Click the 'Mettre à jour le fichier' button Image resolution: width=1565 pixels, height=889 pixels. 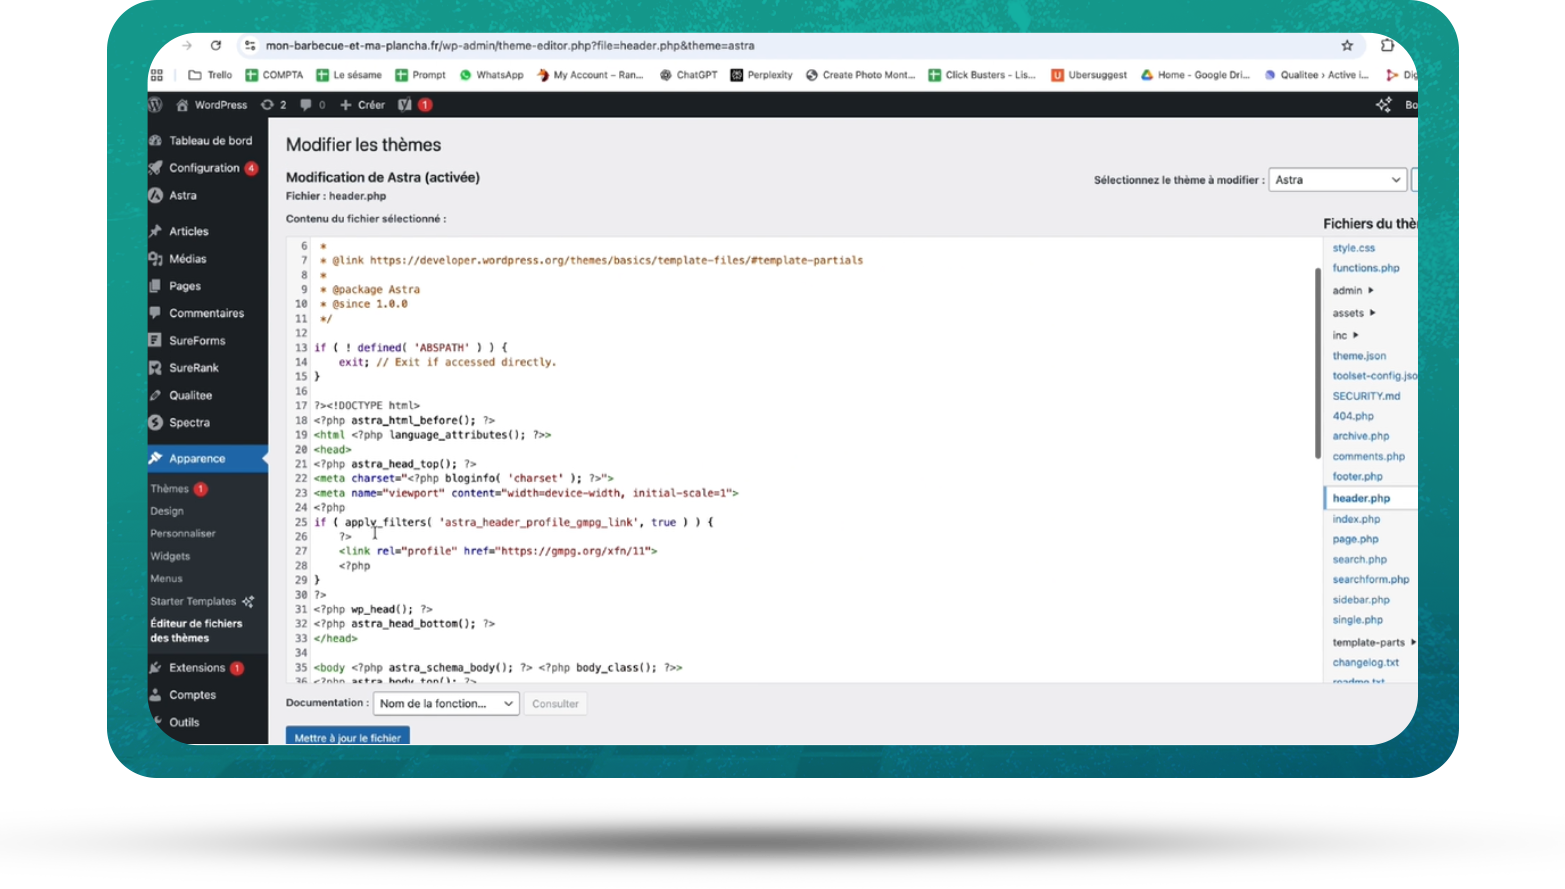click(347, 737)
